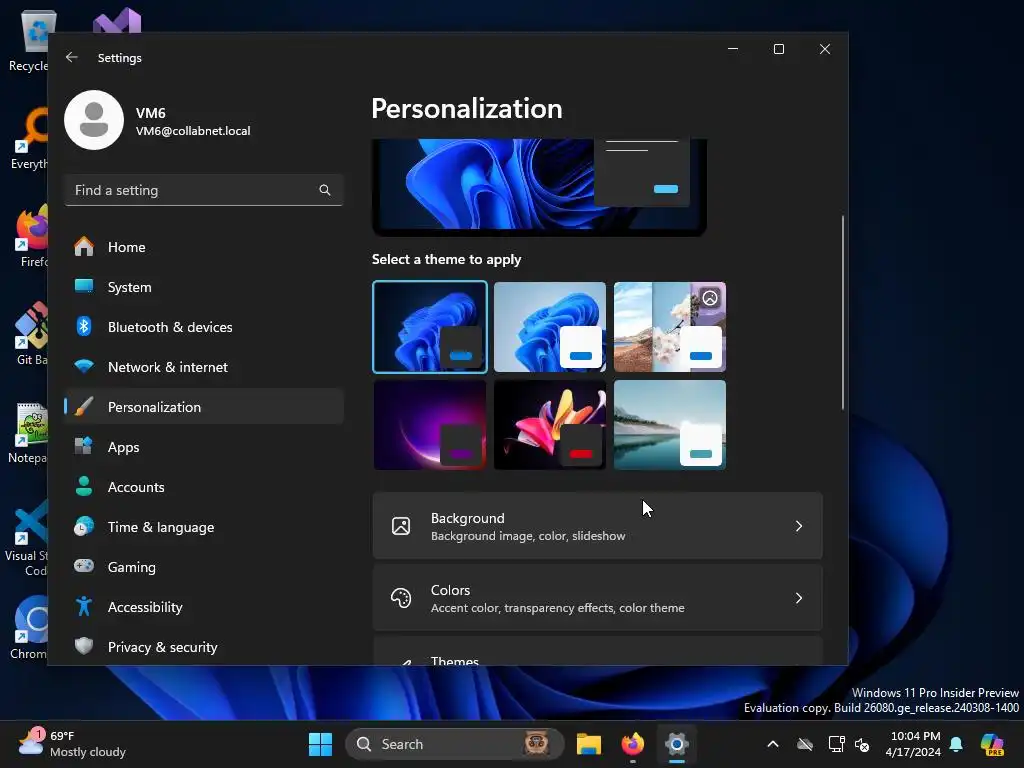Screen dimensions: 1024x768
Task: Click the search magnifier in Find a setting
Action: pyautogui.click(x=325, y=190)
